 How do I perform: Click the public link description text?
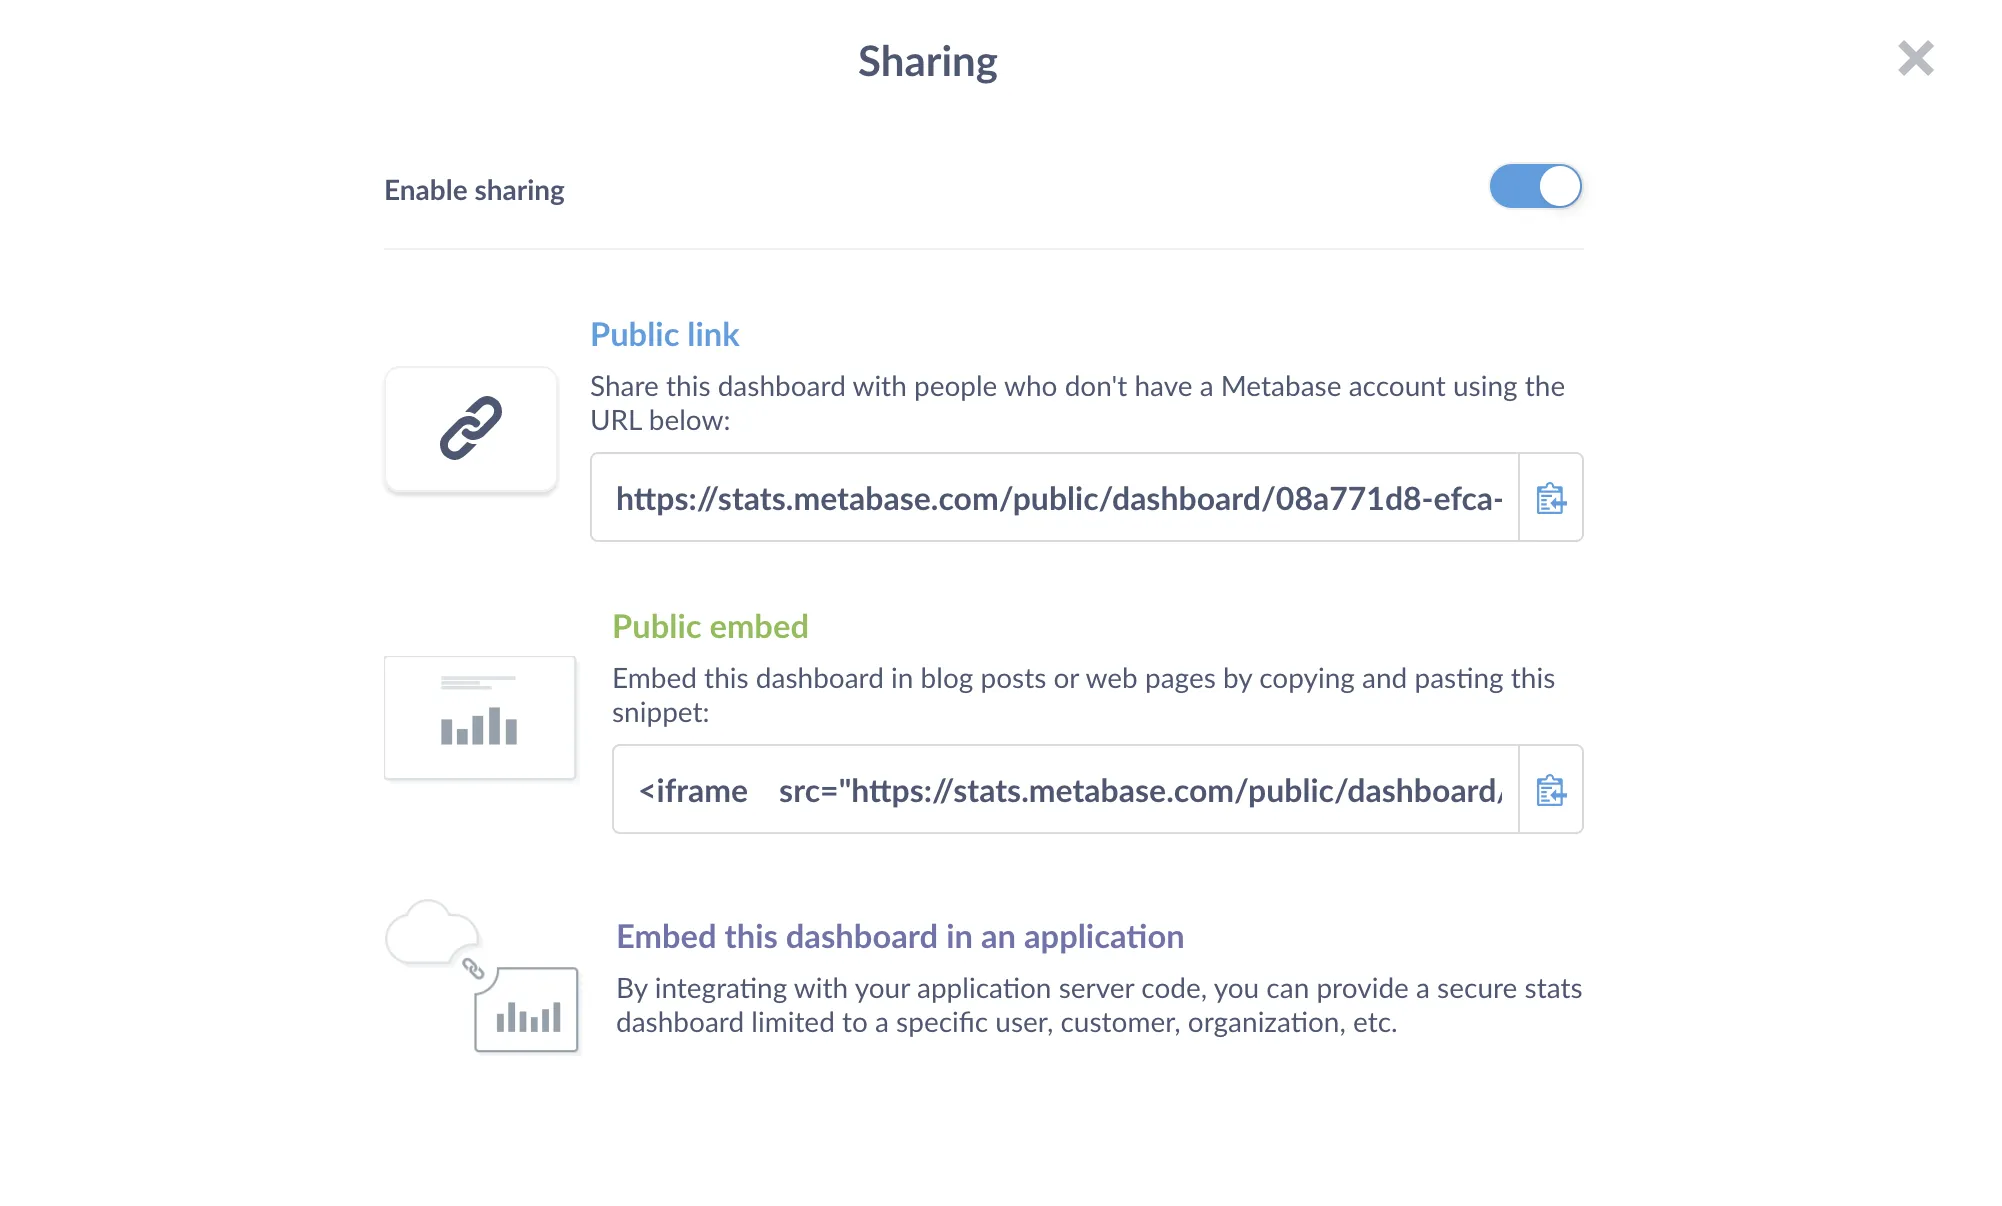point(1076,403)
